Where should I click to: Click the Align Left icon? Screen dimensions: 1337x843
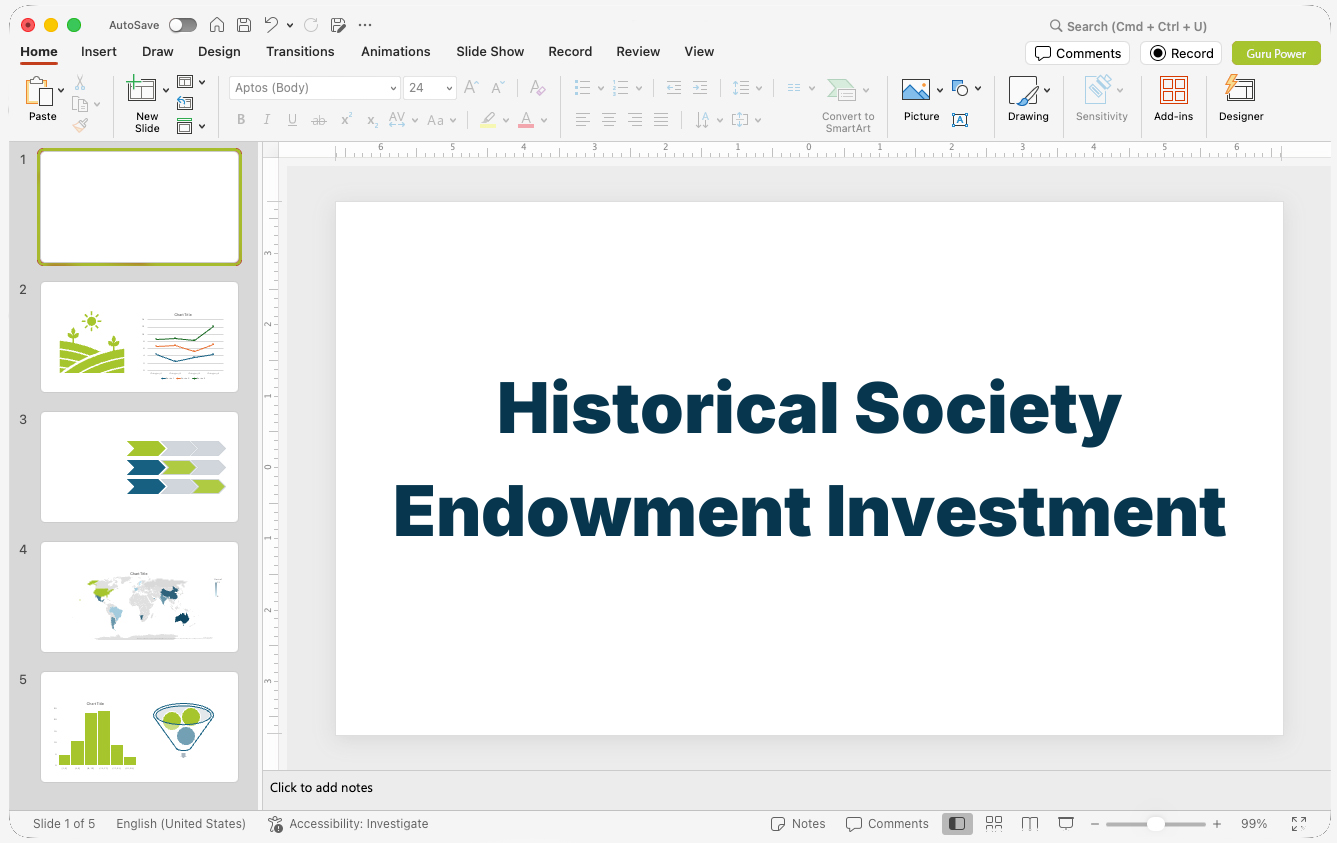coord(583,120)
